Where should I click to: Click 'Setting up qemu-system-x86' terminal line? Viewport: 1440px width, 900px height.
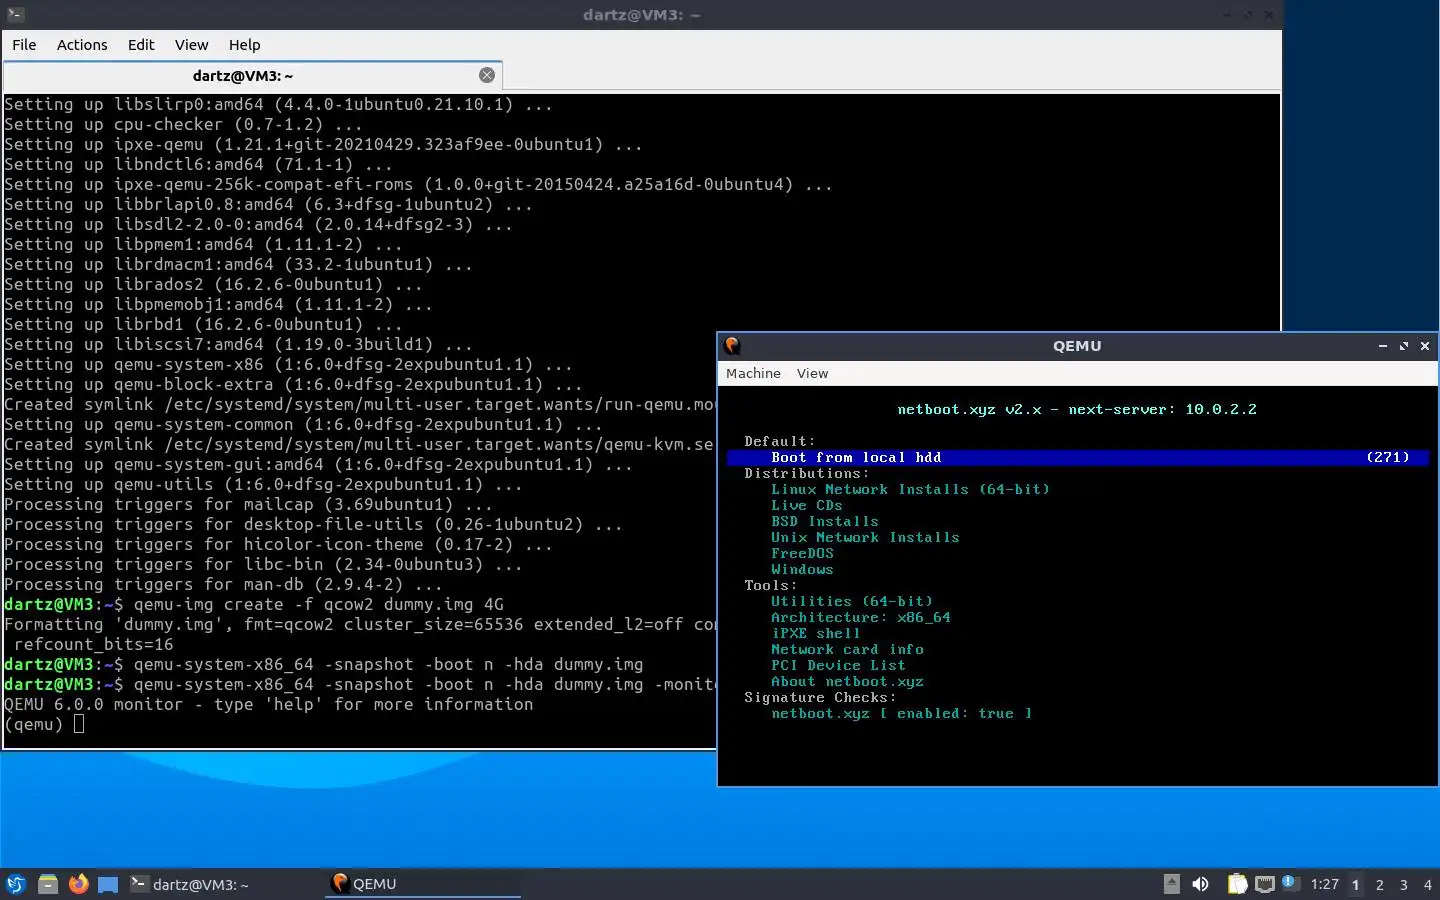[x=288, y=364]
